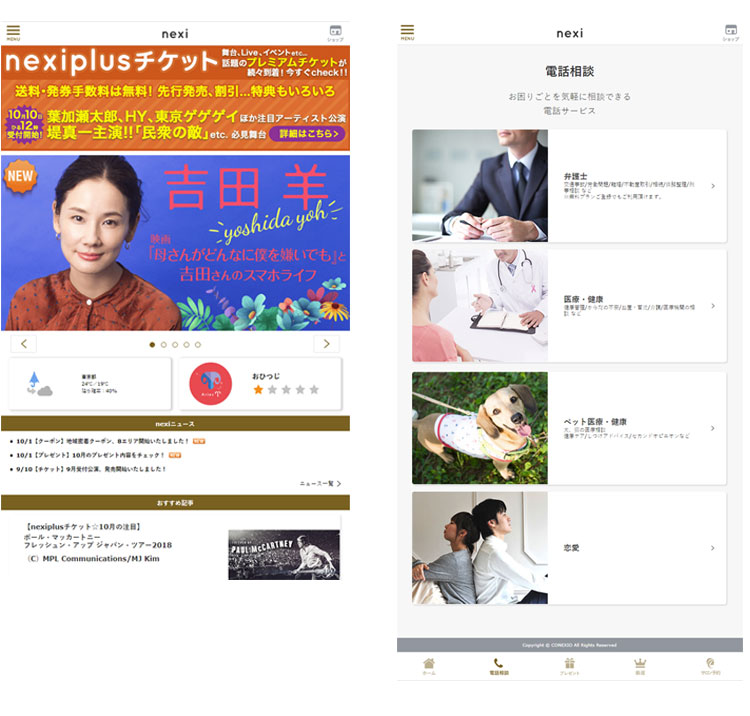Tap the red Aries zodiac icon
The width and height of the screenshot is (750, 716).
(x=210, y=384)
